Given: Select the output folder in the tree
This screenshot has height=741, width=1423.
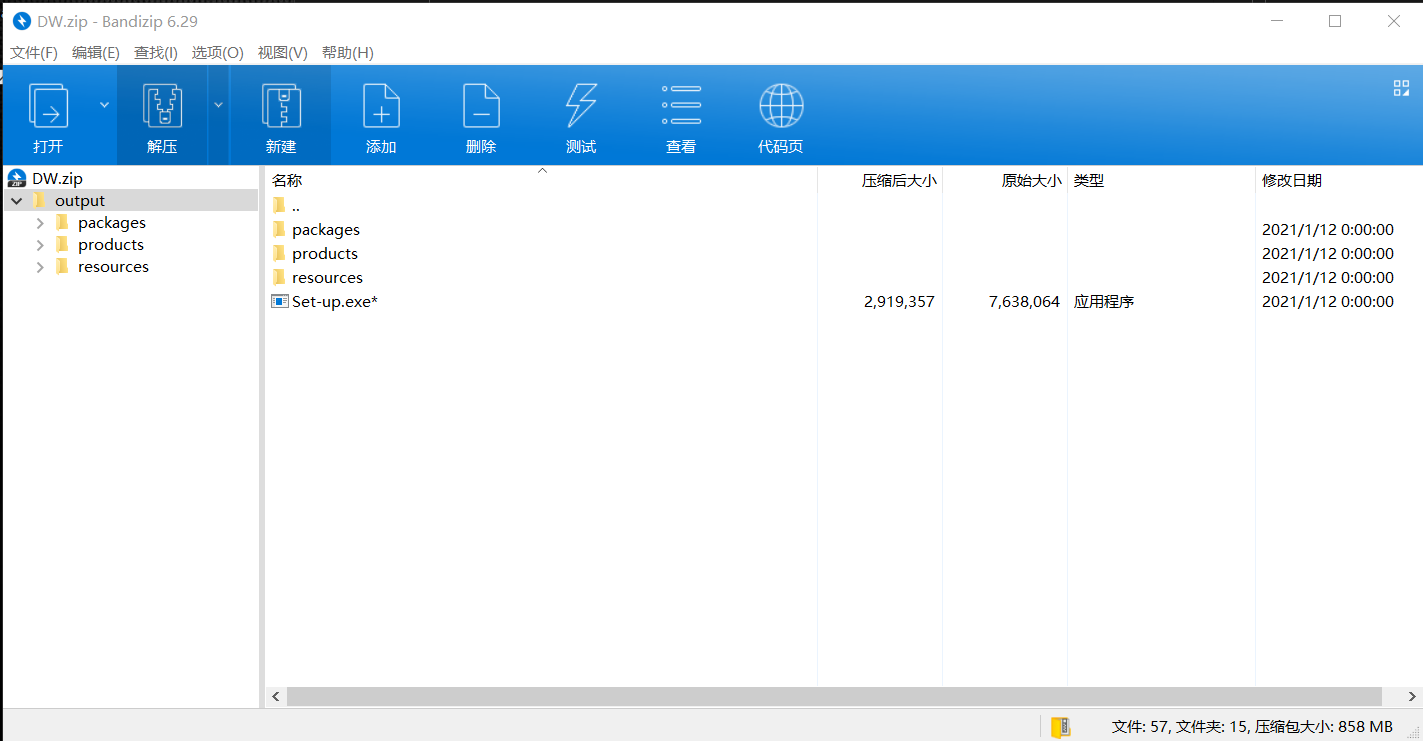Looking at the screenshot, I should [80, 201].
